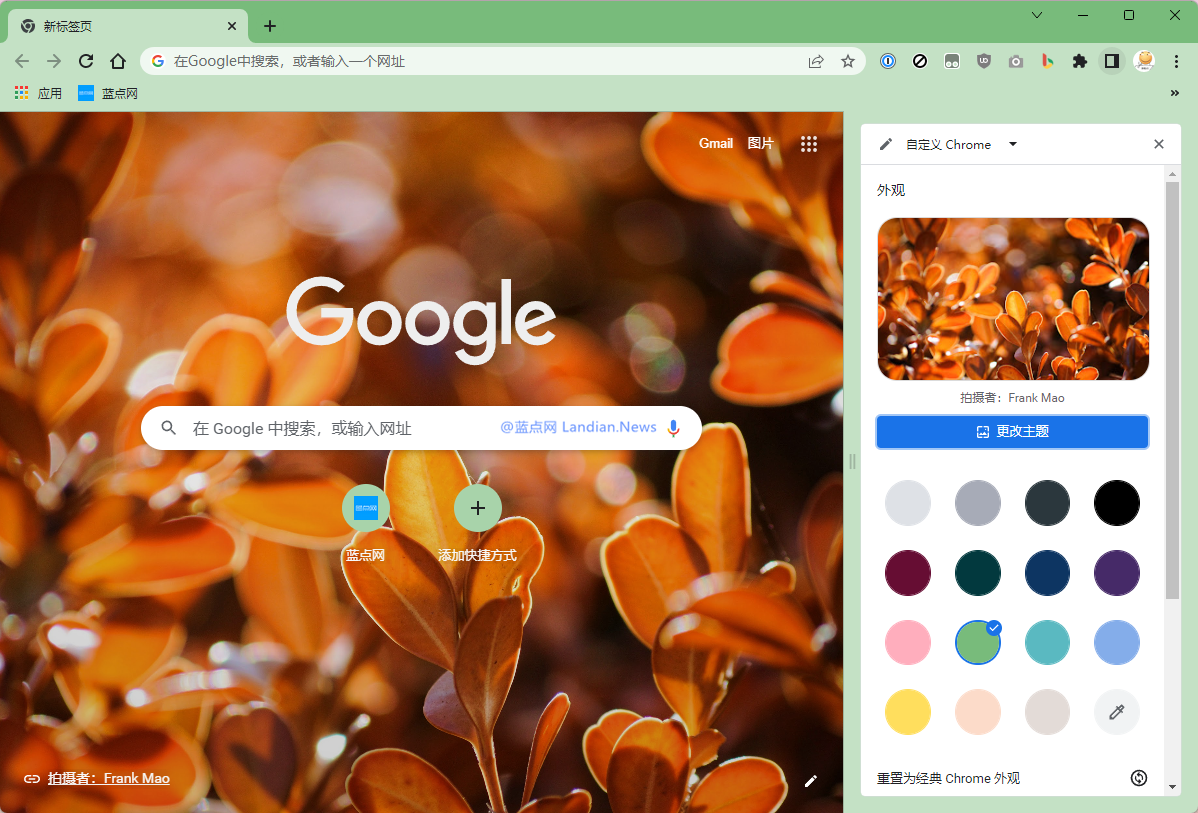1198x813 pixels.
Task: Open the Gmail link
Action: (x=715, y=143)
